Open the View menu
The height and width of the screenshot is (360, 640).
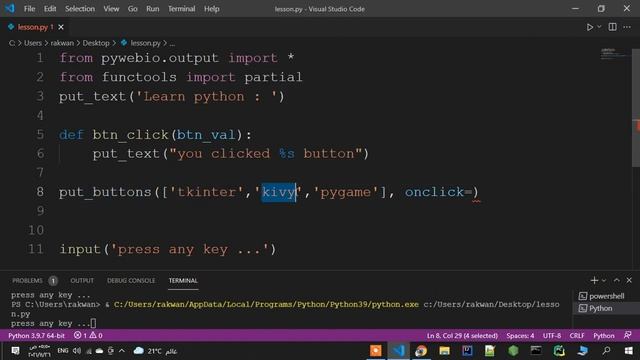[111, 9]
